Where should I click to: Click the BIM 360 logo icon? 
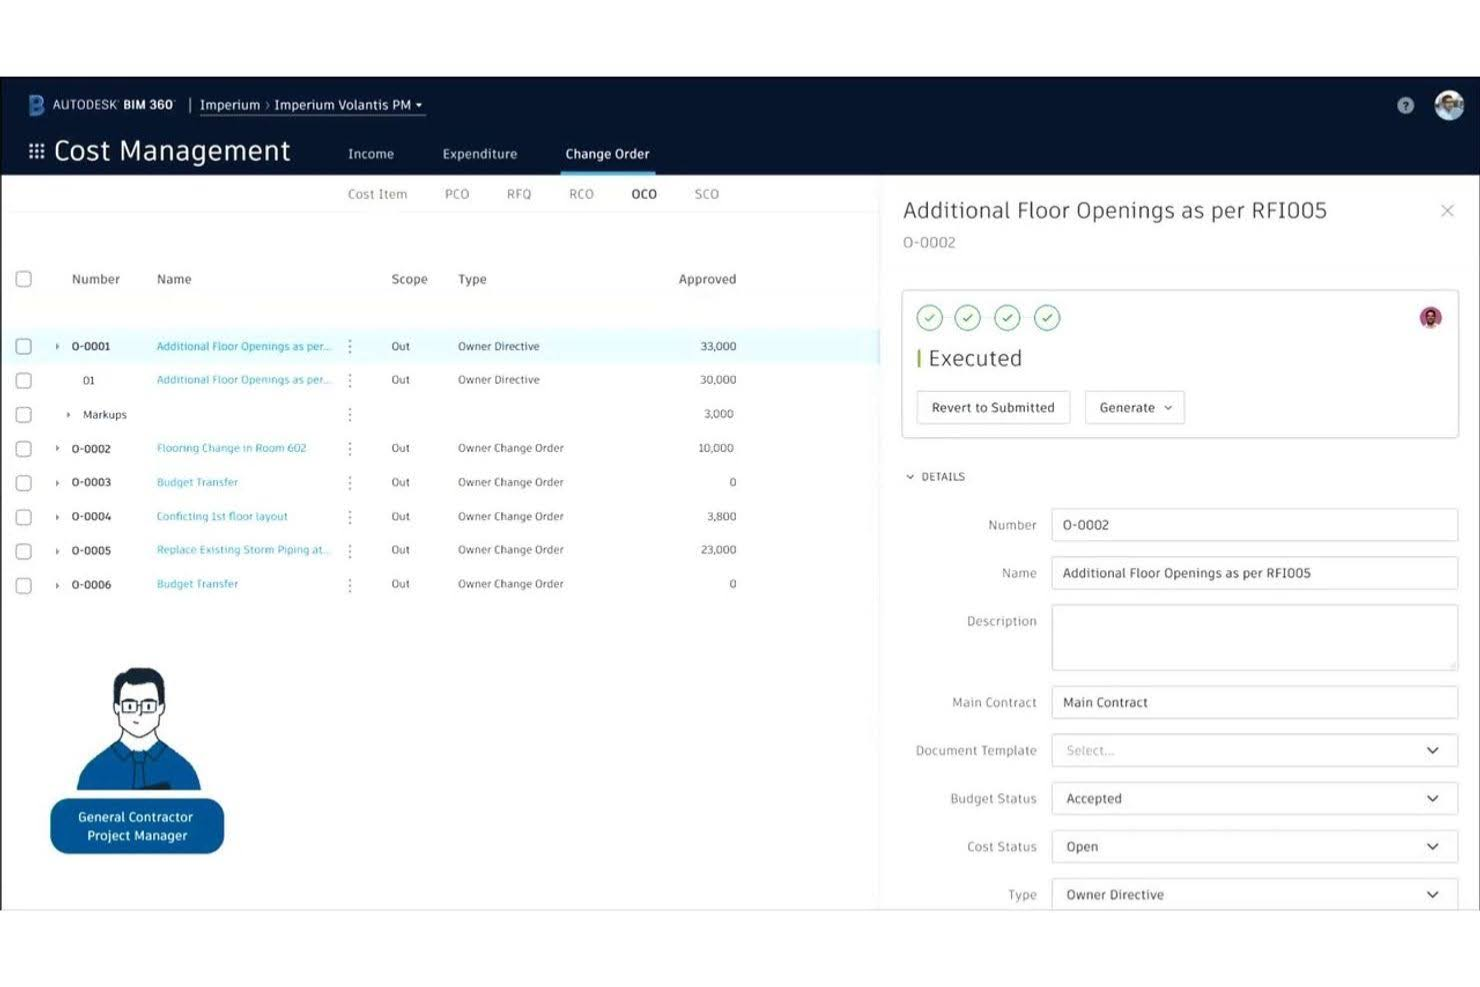tap(36, 104)
